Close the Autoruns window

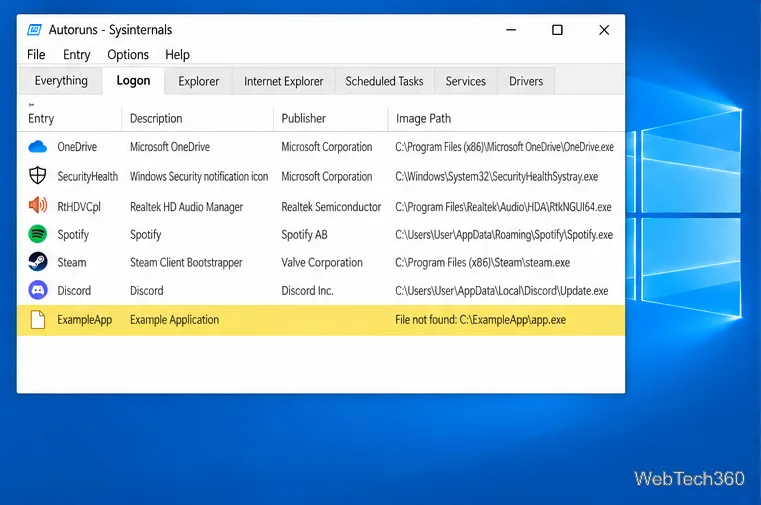[x=604, y=30]
